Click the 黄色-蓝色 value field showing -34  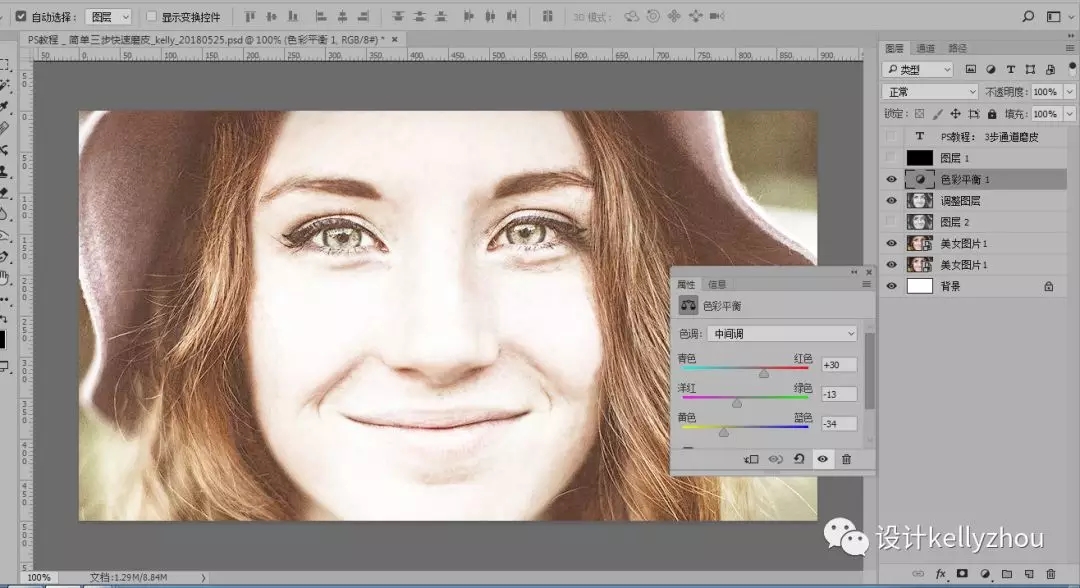click(838, 423)
